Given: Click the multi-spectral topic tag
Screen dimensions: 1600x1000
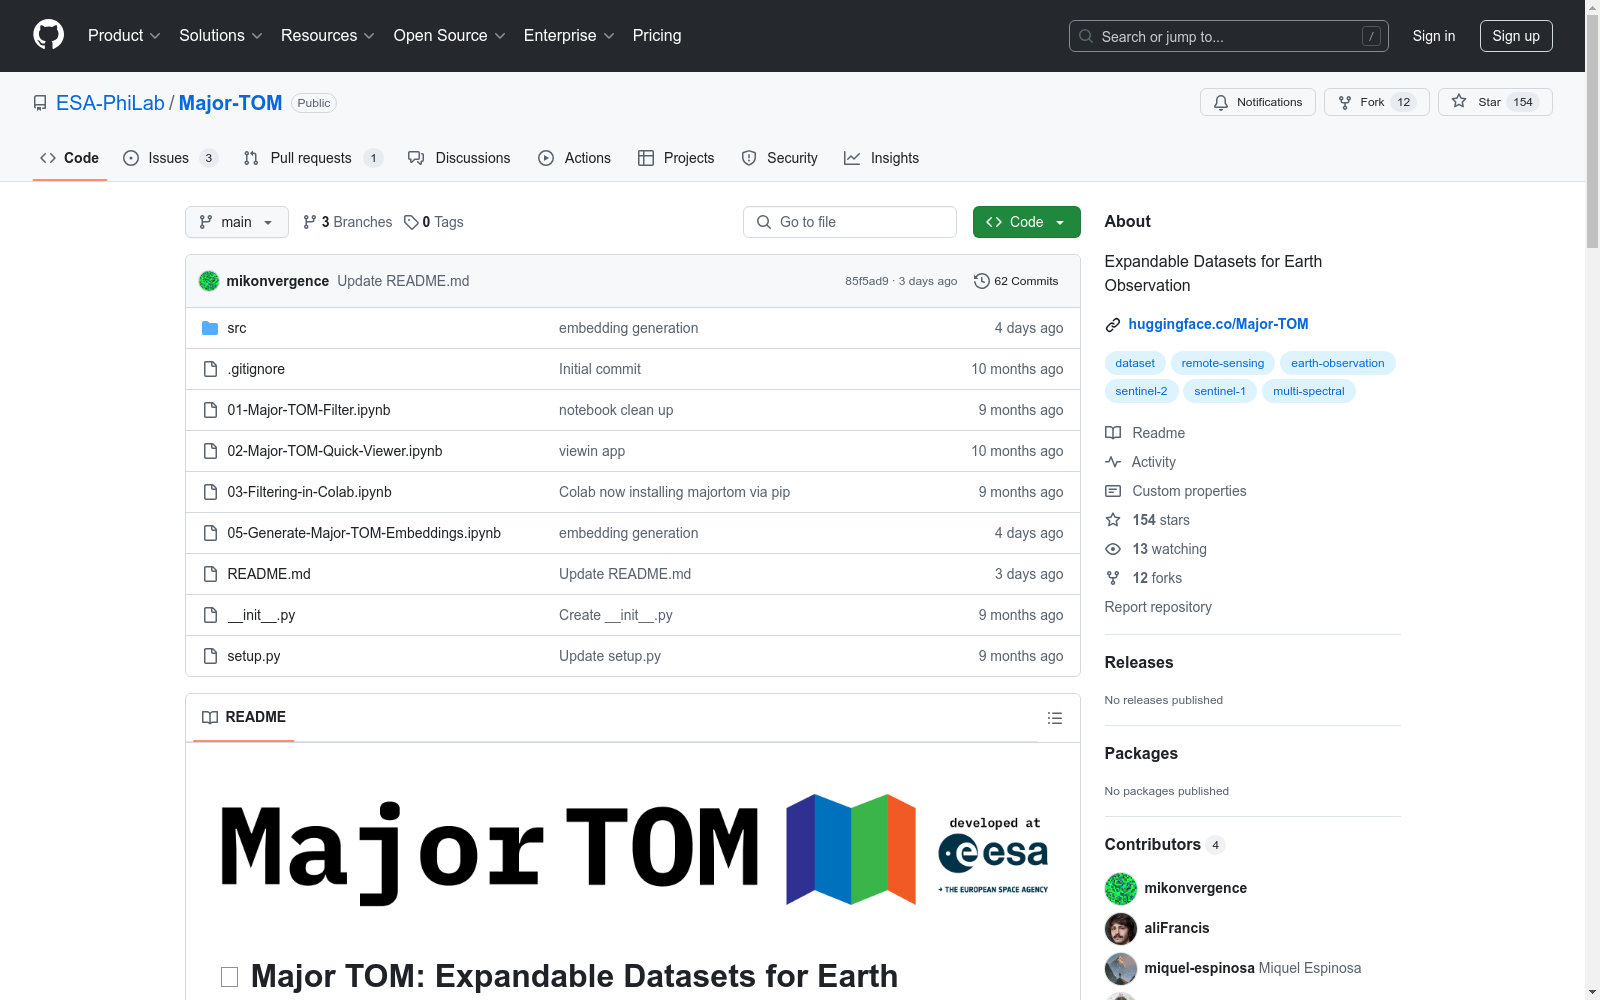Looking at the screenshot, I should click(1309, 391).
